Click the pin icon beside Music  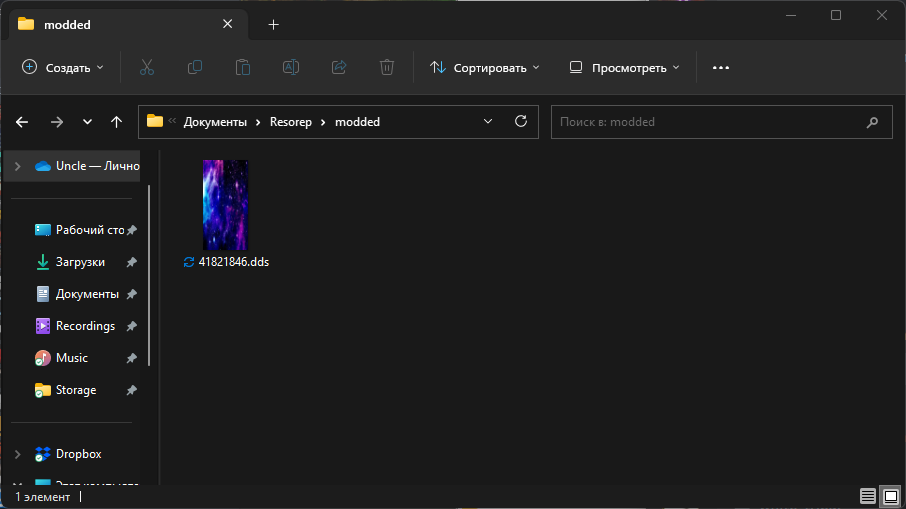(x=131, y=358)
